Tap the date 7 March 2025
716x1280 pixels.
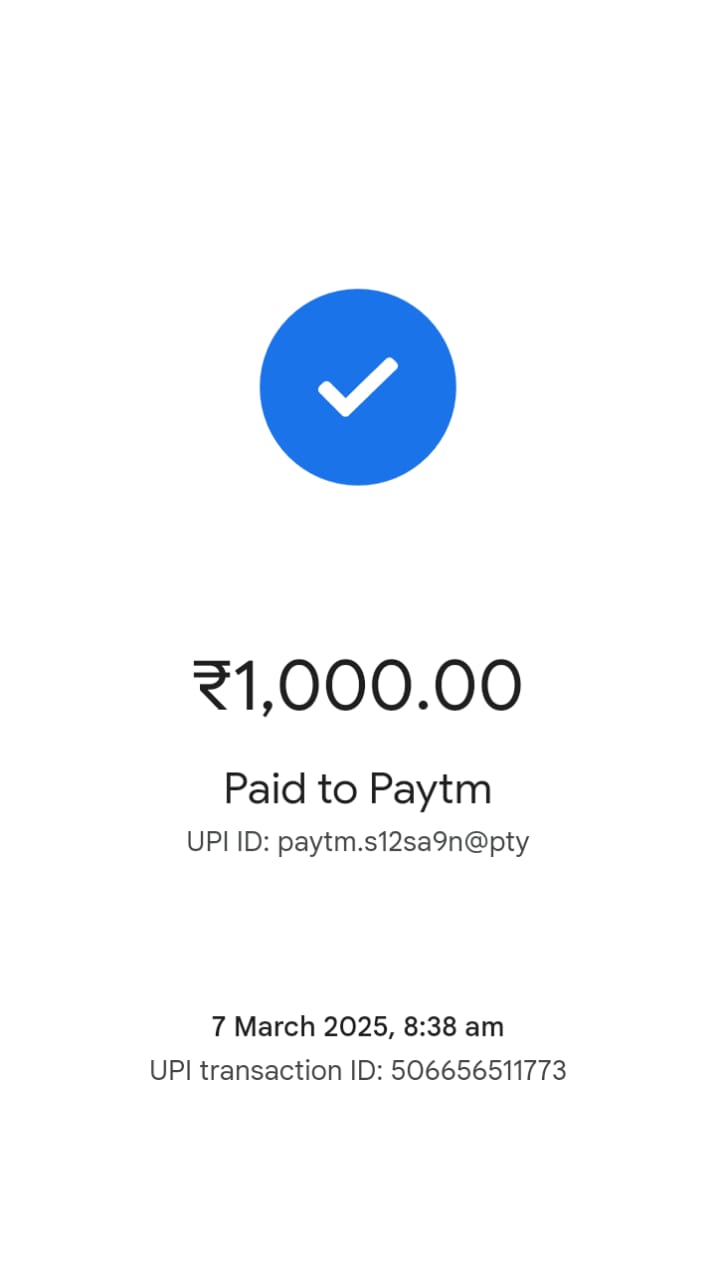(x=303, y=1026)
